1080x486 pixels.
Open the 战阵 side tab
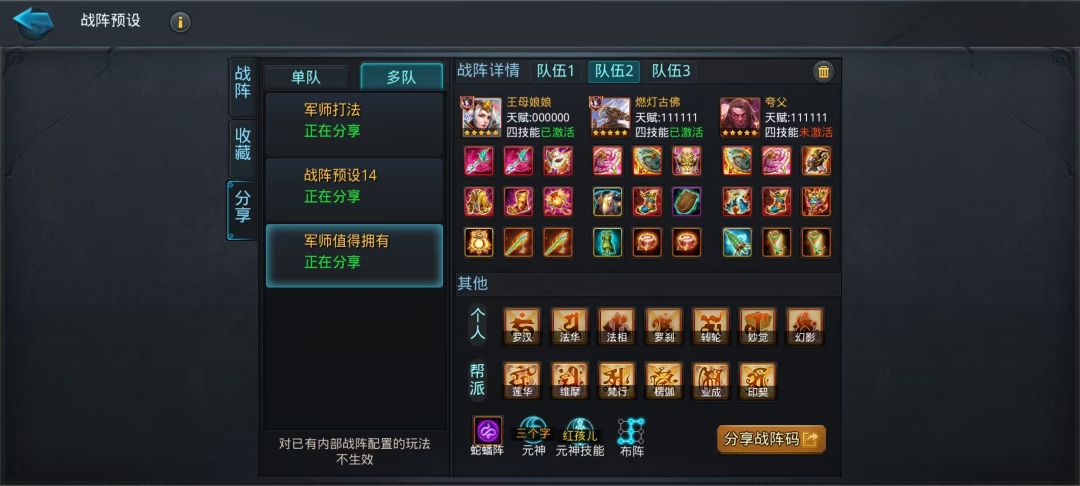pyautogui.click(x=242, y=83)
